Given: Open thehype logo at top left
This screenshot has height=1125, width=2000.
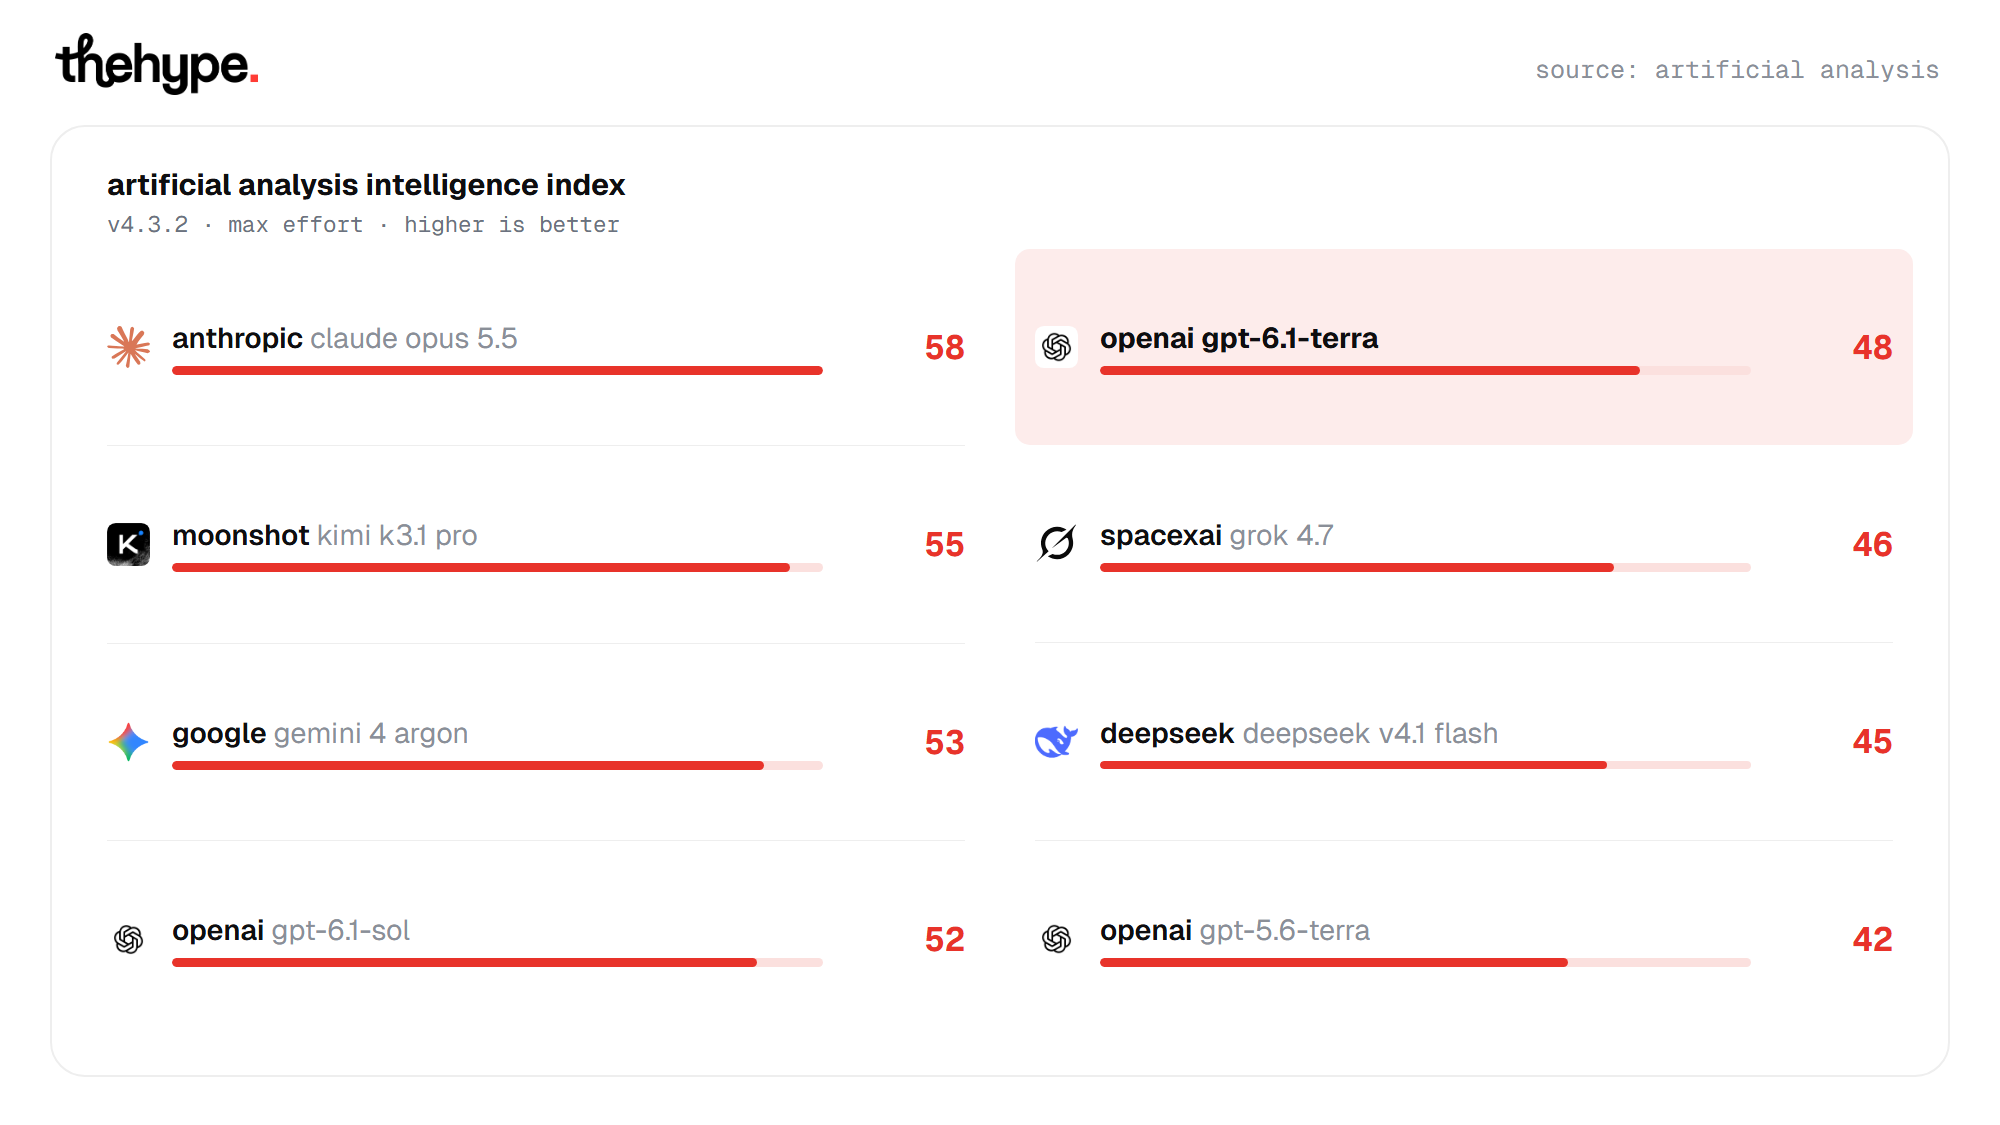Looking at the screenshot, I should [157, 64].
